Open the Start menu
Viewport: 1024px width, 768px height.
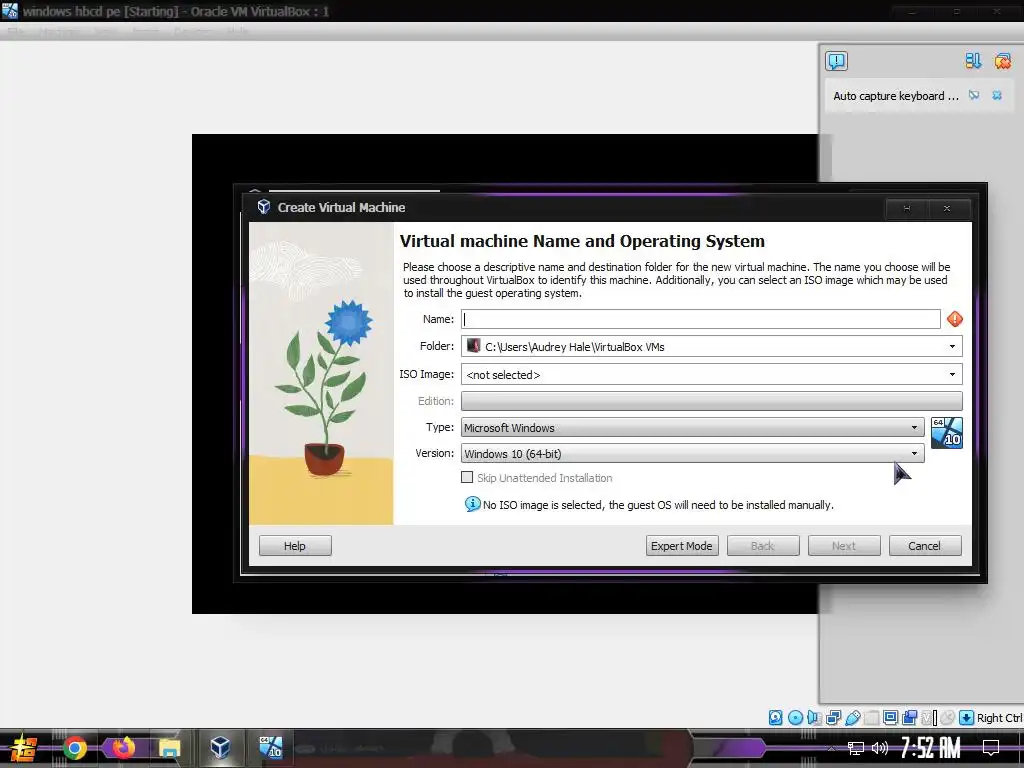pos(24,748)
